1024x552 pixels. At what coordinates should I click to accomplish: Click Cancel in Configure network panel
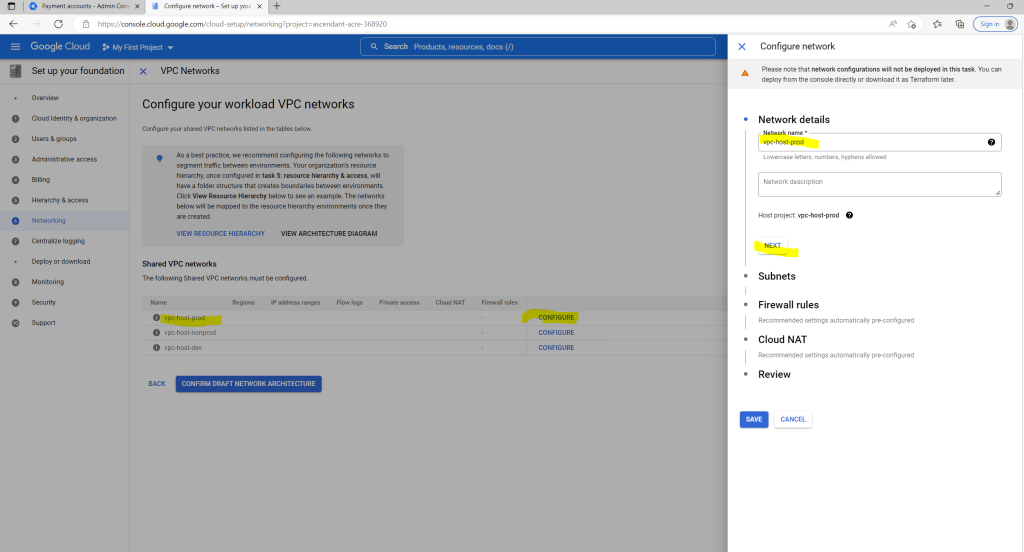[x=793, y=419]
